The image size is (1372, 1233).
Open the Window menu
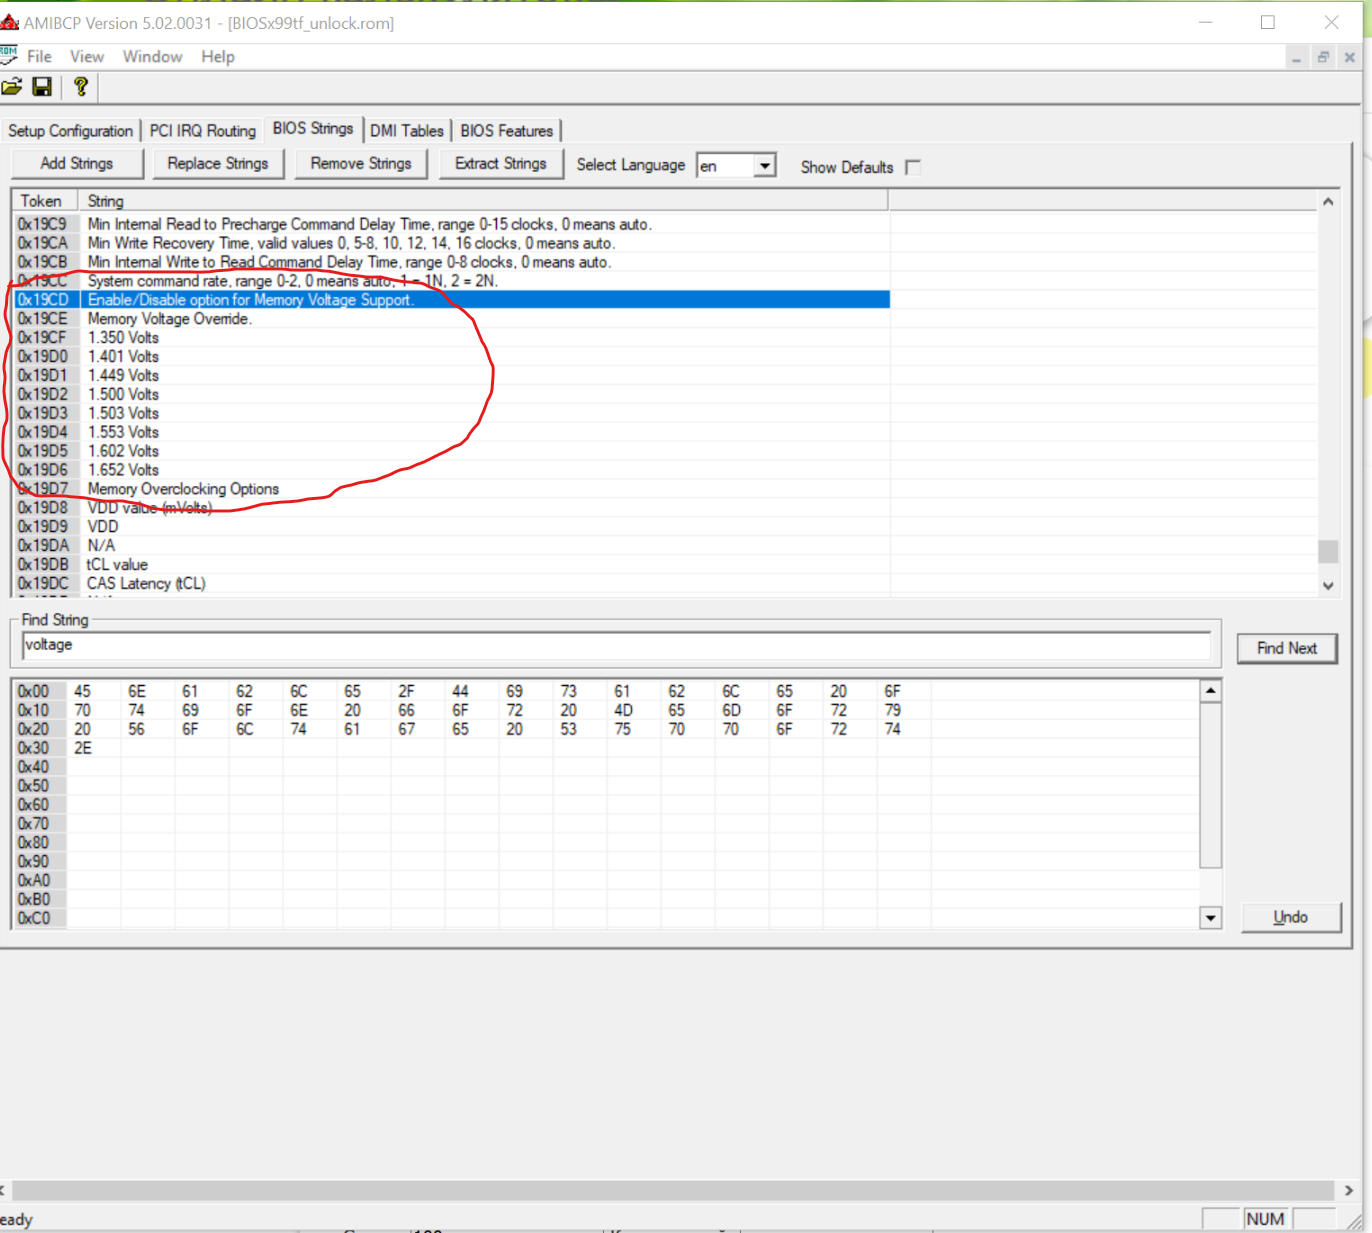[152, 57]
